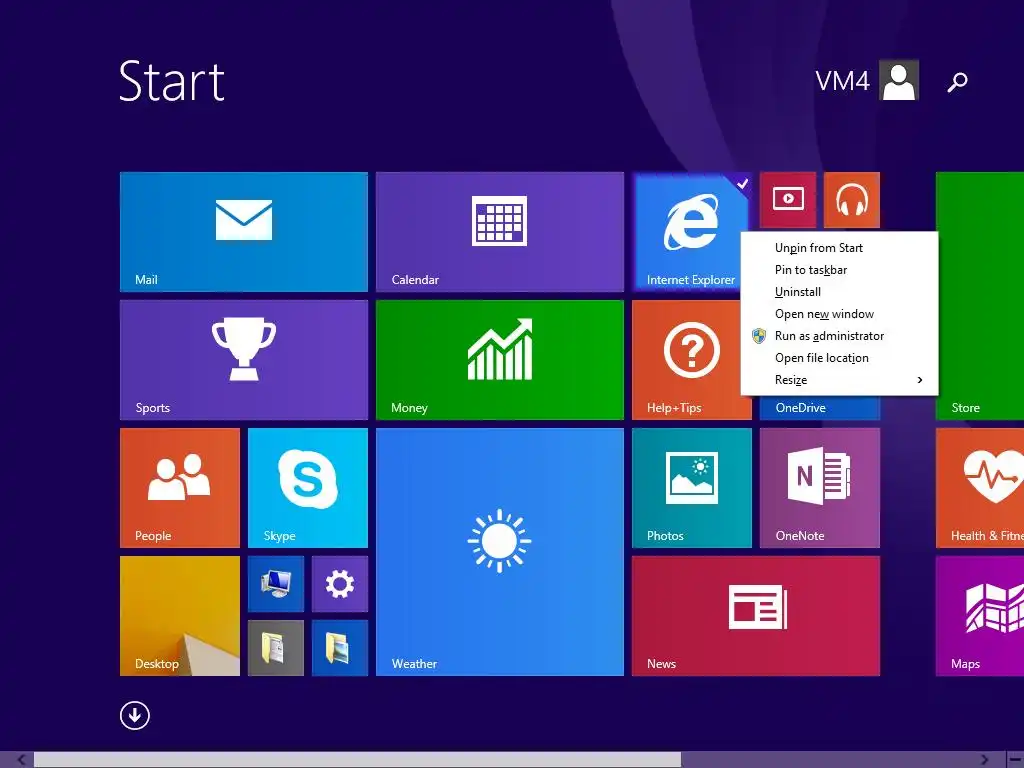Viewport: 1024px width, 768px height.
Task: Open the Calendar tile
Action: coord(500,232)
